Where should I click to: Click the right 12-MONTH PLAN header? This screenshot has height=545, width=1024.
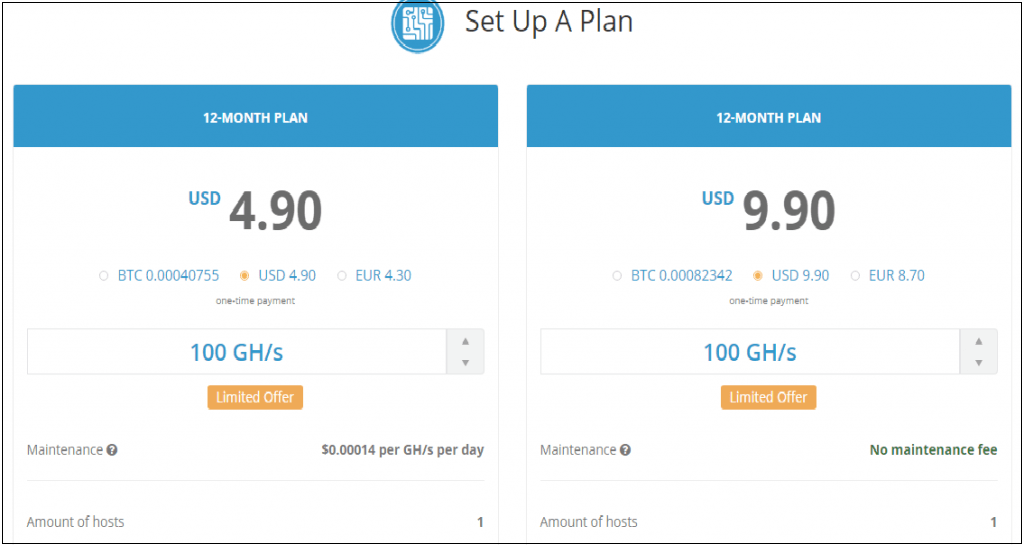click(769, 116)
